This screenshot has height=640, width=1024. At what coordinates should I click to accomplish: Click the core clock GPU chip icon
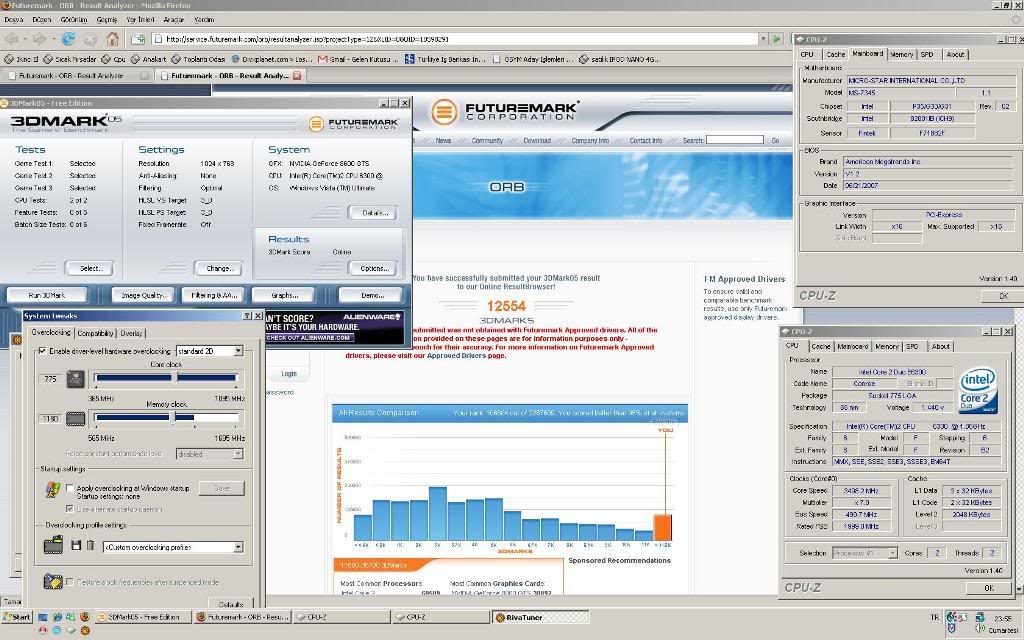pos(75,379)
